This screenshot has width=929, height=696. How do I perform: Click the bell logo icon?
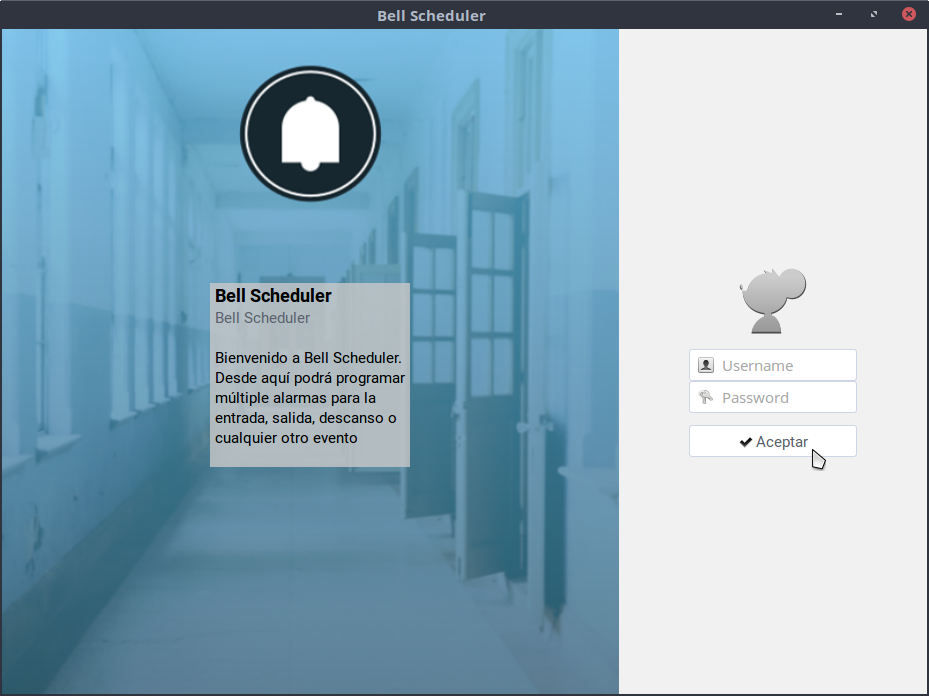(310, 134)
